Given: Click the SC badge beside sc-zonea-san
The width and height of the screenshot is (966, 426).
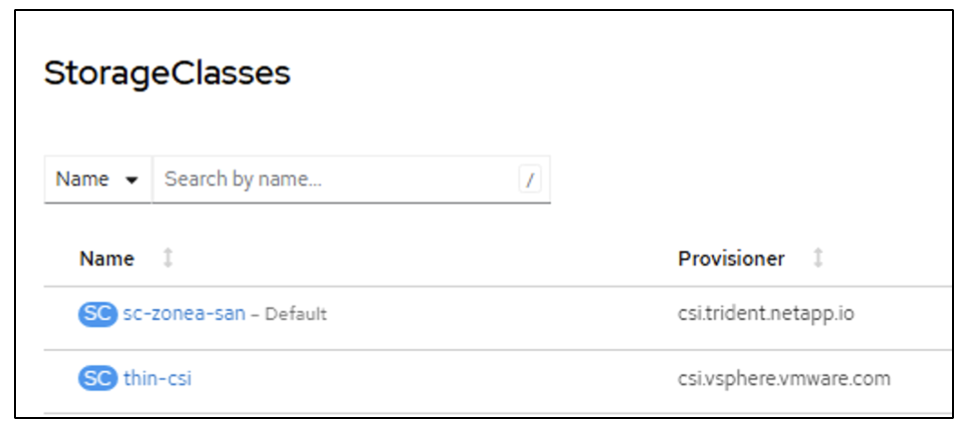Looking at the screenshot, I should coord(98,314).
